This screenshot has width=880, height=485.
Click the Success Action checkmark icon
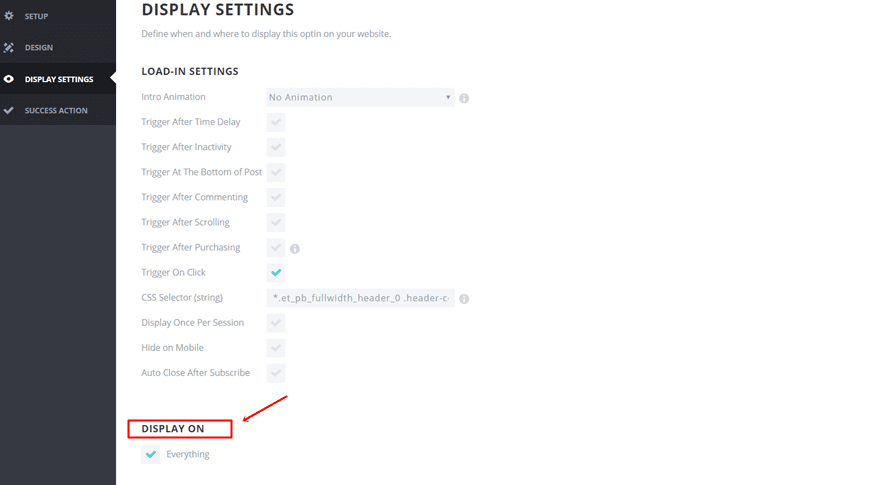coord(9,110)
